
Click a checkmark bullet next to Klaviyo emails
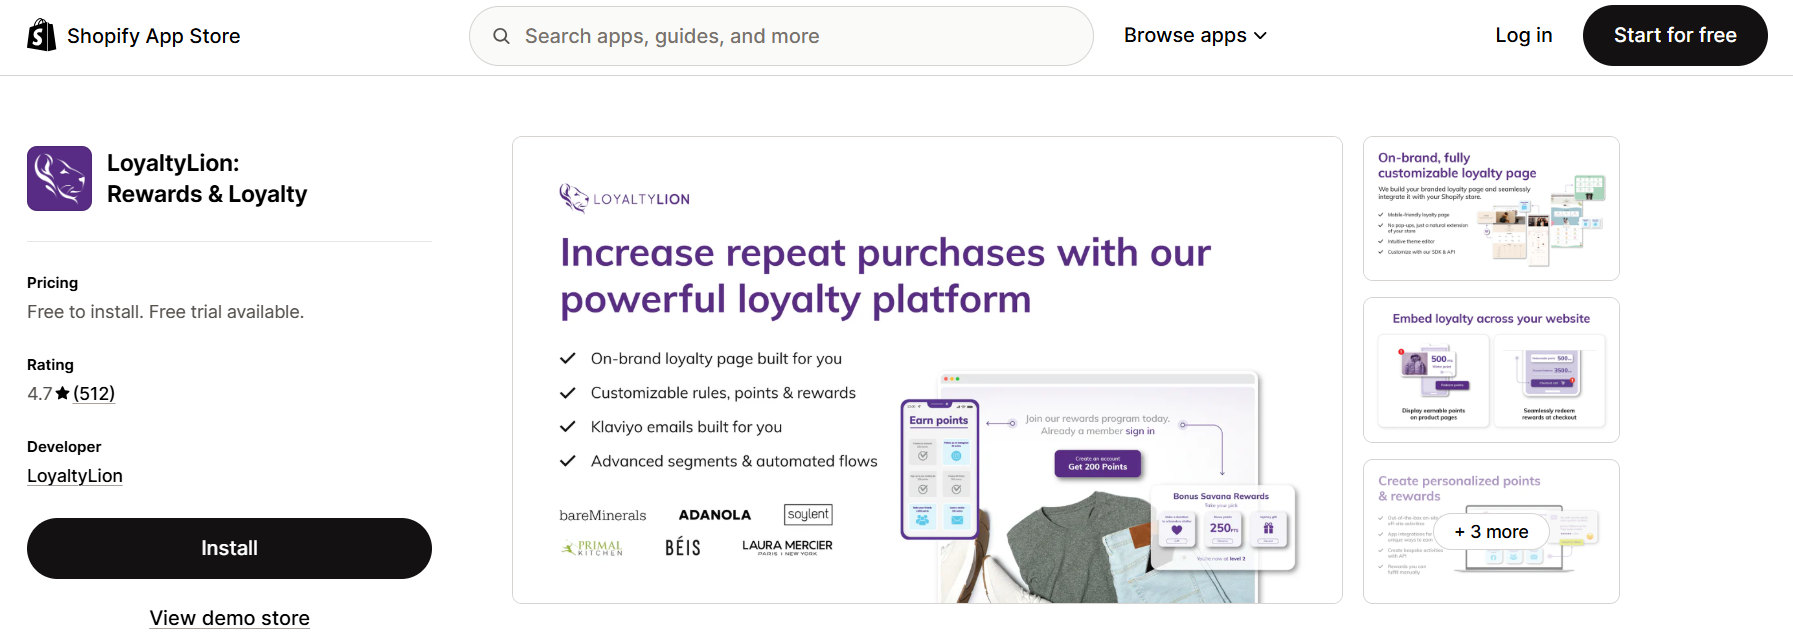568,426
